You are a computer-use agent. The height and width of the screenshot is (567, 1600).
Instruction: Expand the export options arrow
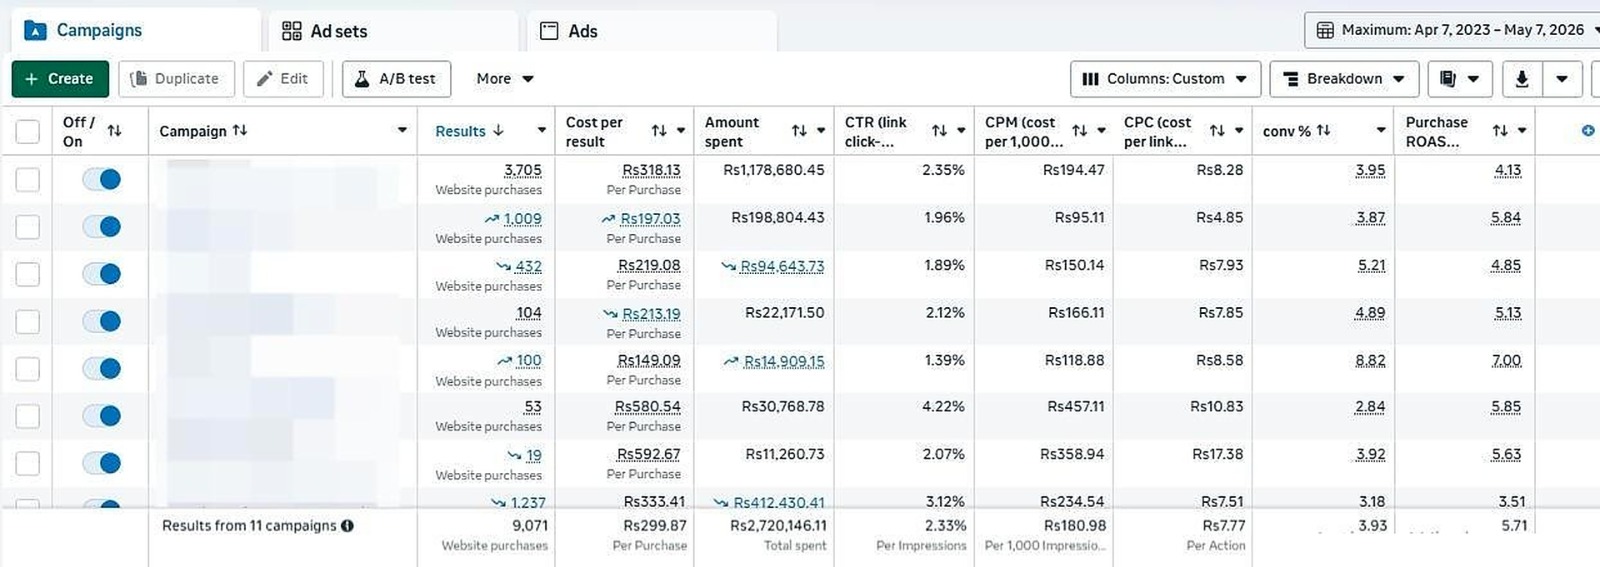click(1562, 79)
